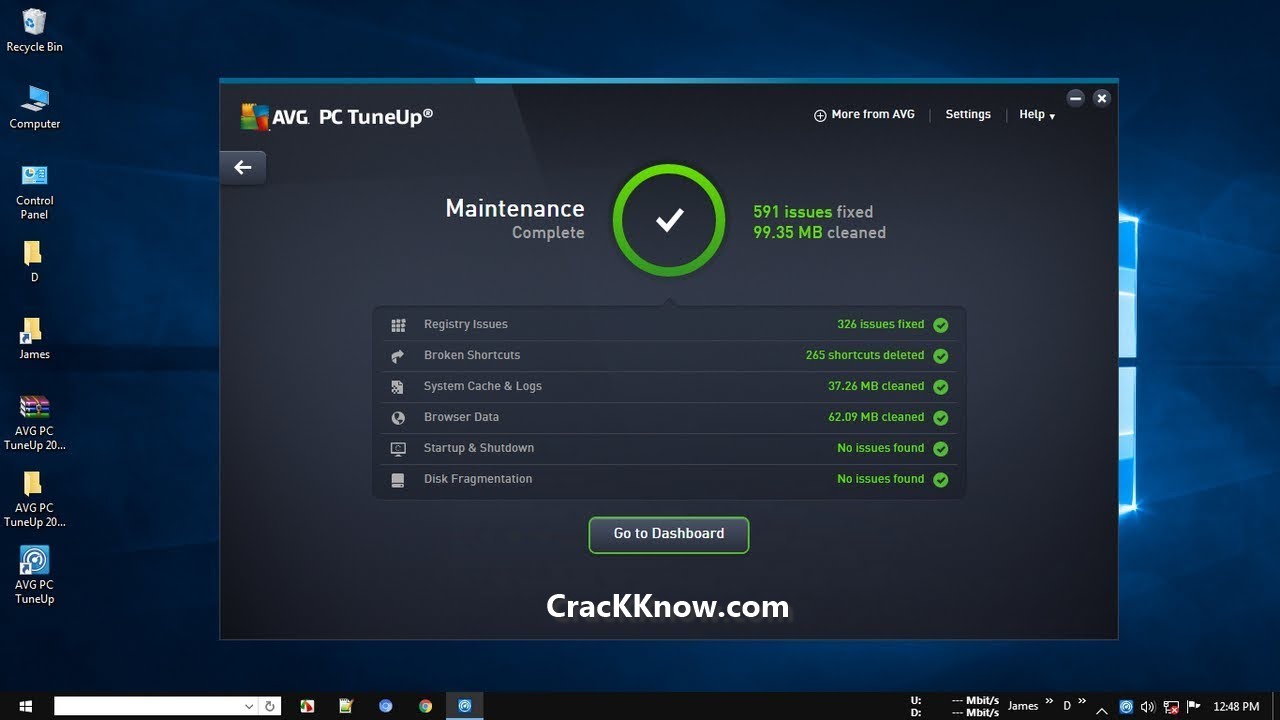Click the Browser Data label

tap(461, 418)
